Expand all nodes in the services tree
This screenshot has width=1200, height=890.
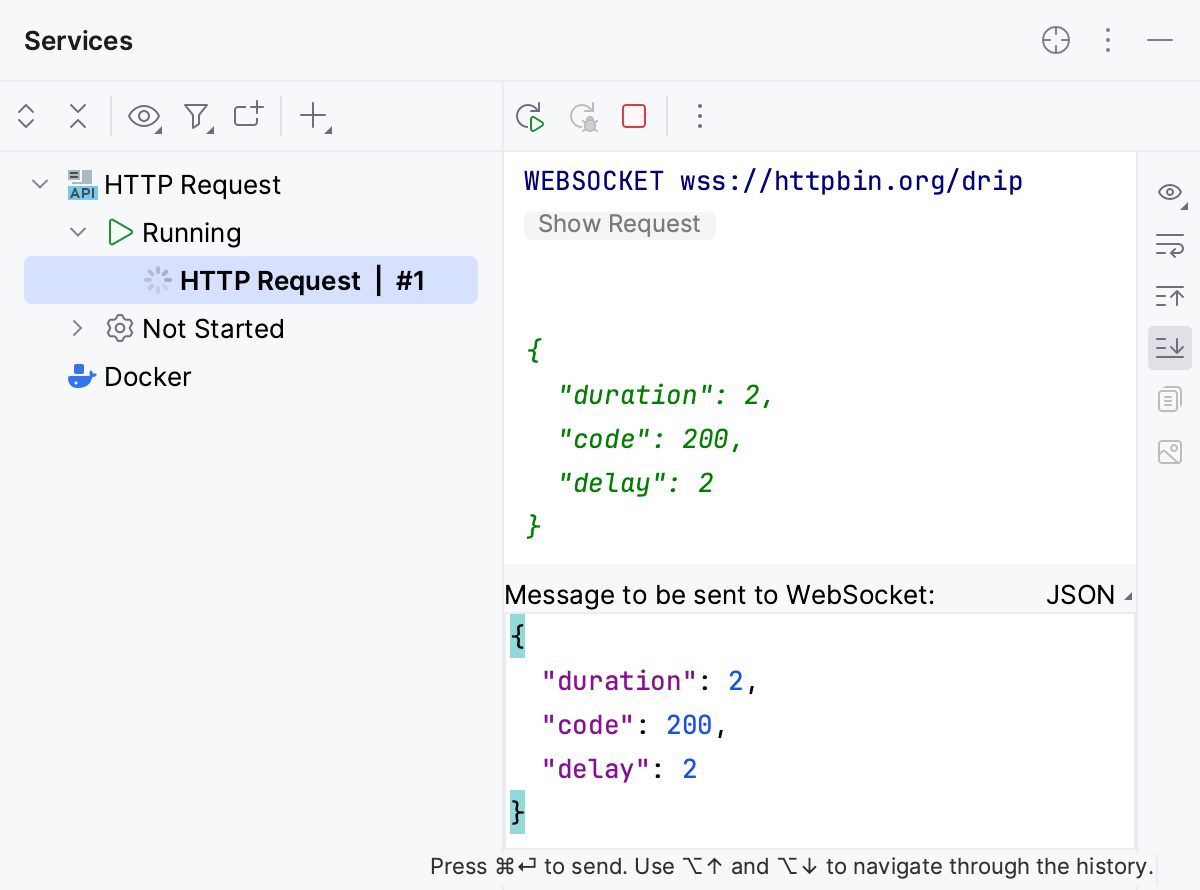[26, 116]
